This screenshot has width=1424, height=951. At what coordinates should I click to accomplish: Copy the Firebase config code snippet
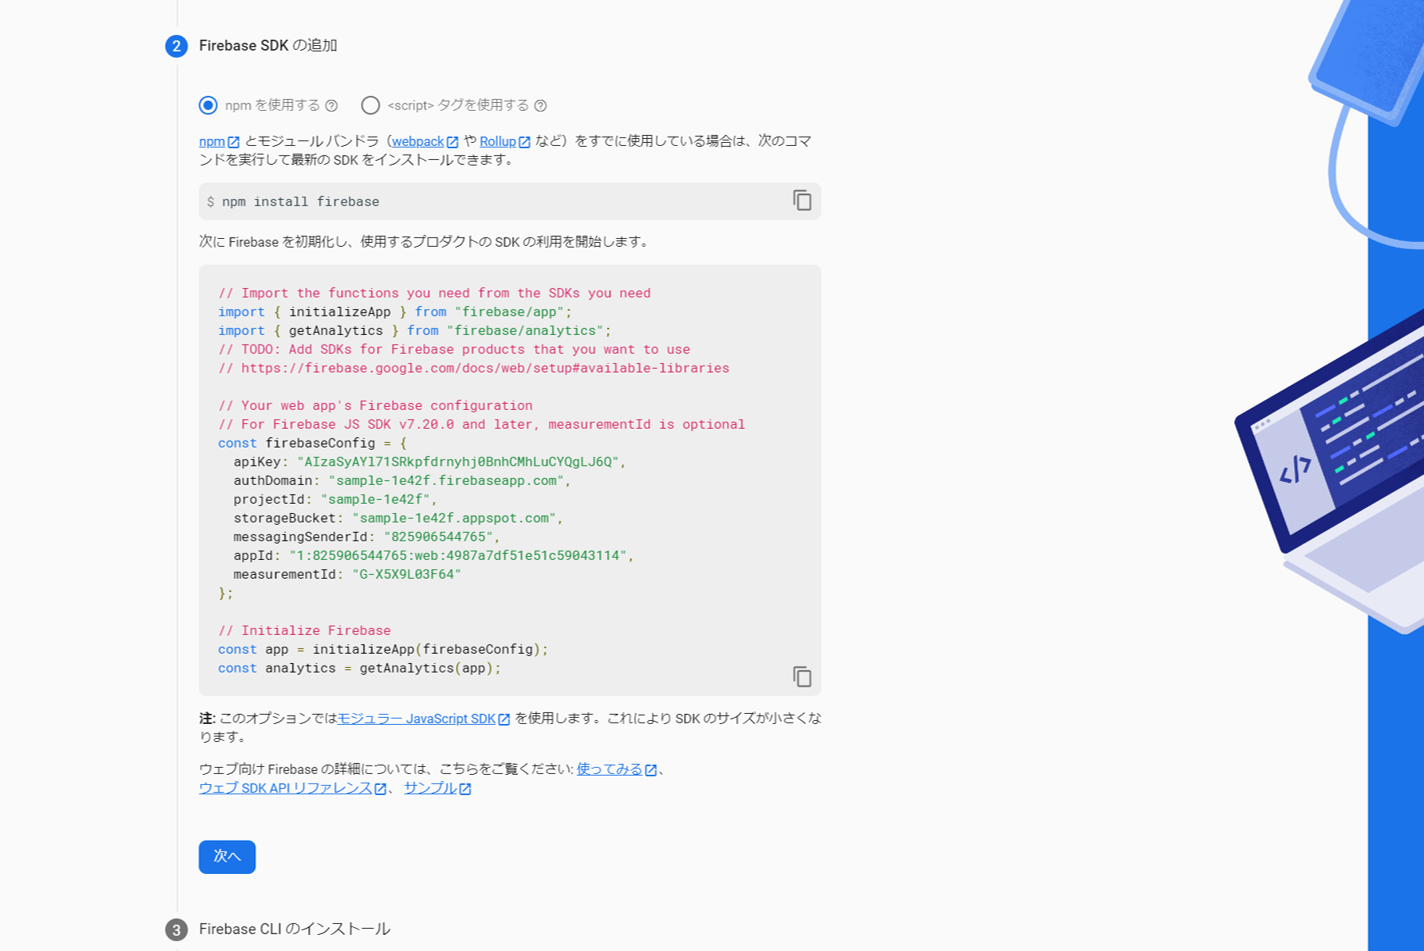click(x=802, y=676)
